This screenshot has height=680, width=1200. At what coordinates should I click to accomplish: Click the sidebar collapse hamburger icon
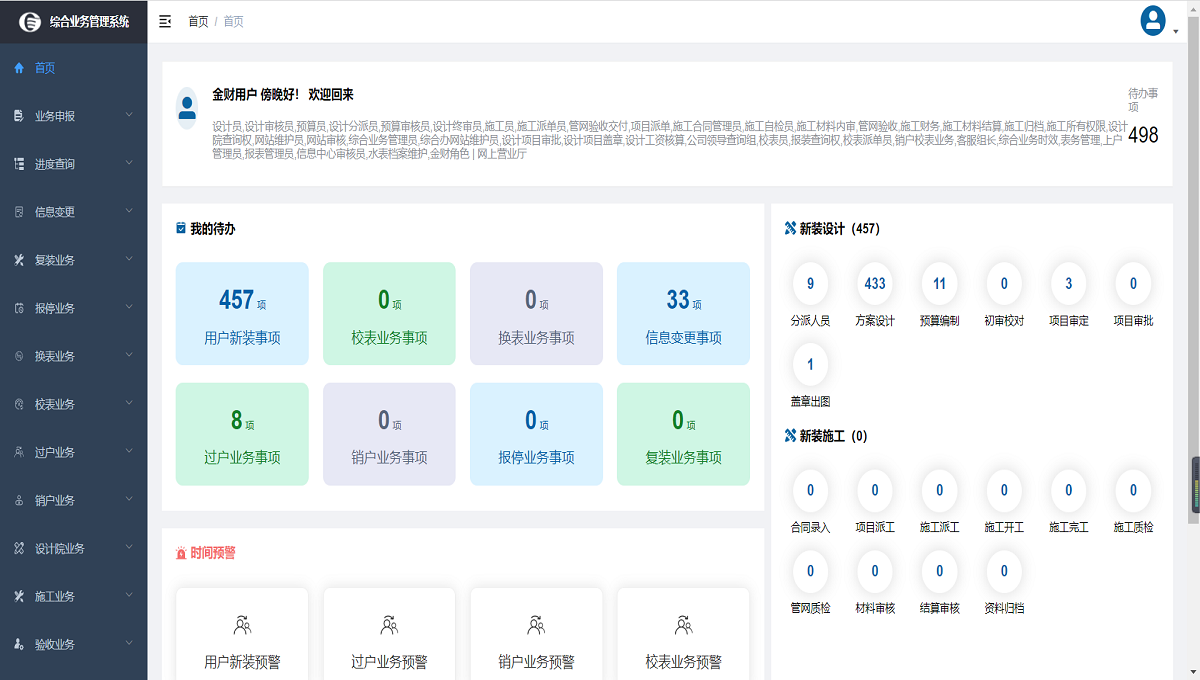[165, 20]
